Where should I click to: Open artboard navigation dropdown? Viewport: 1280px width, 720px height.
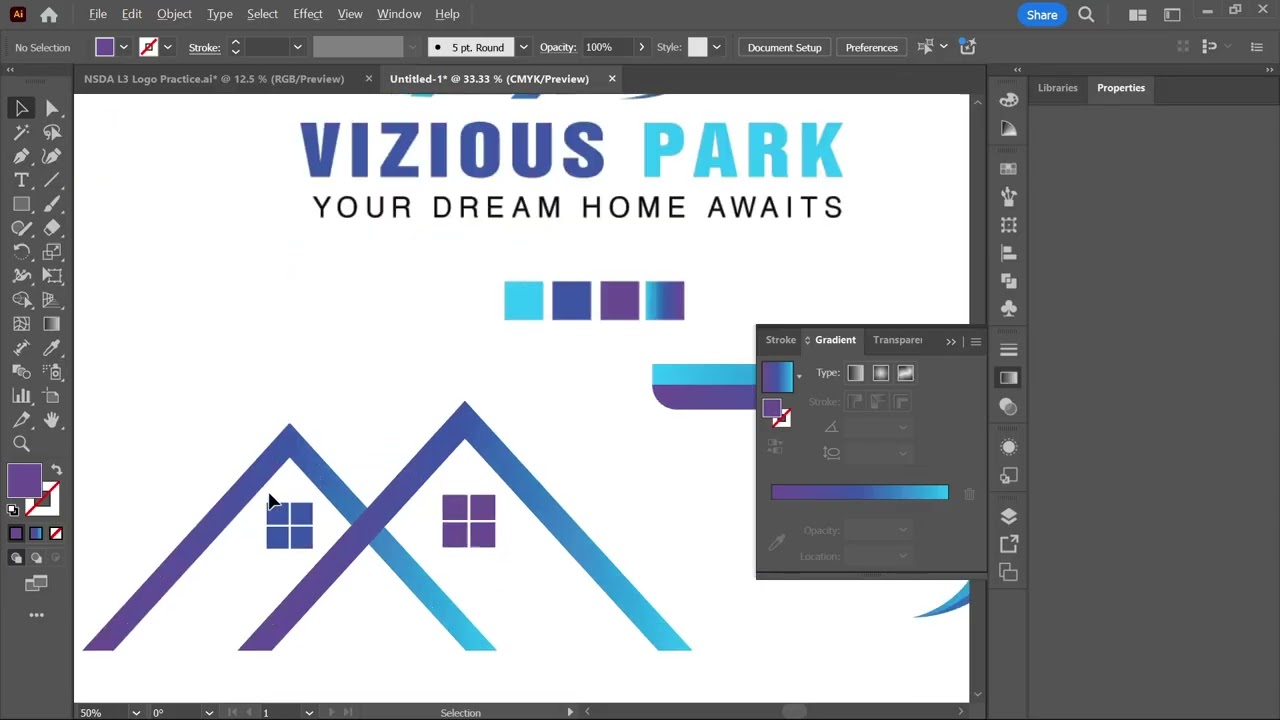(308, 713)
